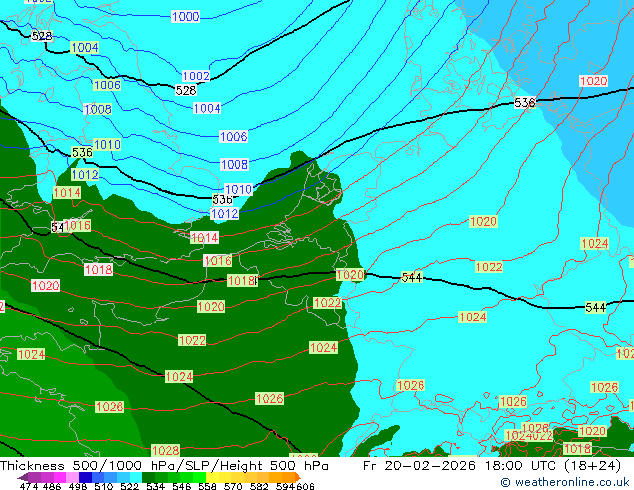Click the dark blue legend swatch above 510
The height and width of the screenshot is (490, 634).
(85, 477)
